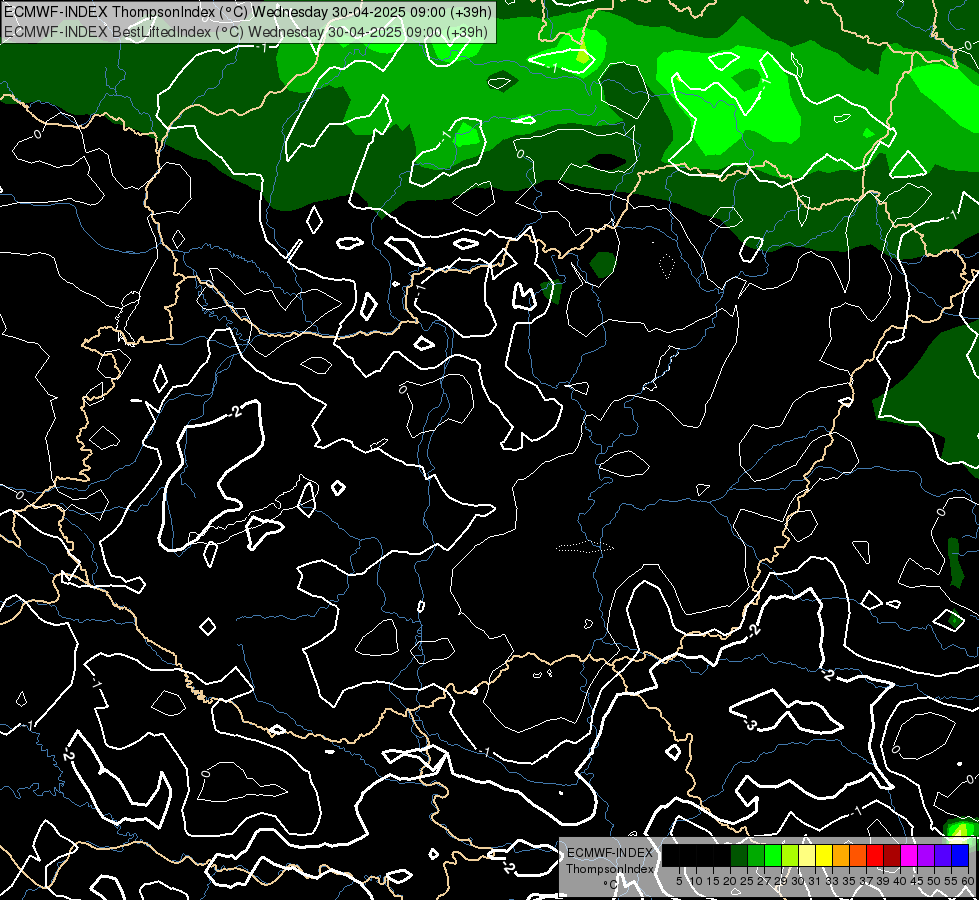Click the BestLiftedIndex title line at top

246,31
